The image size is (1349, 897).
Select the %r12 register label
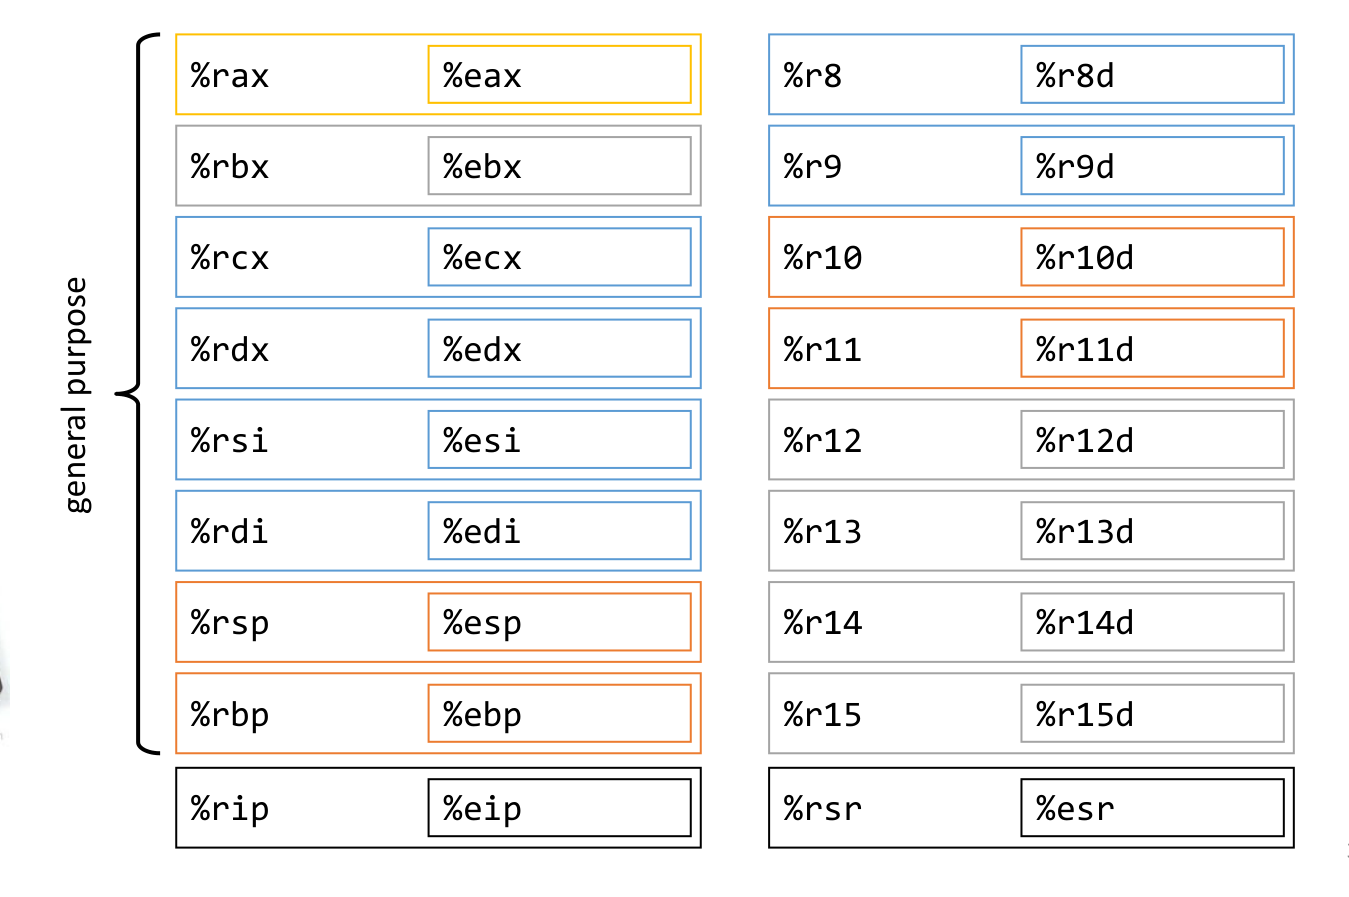(x=822, y=440)
